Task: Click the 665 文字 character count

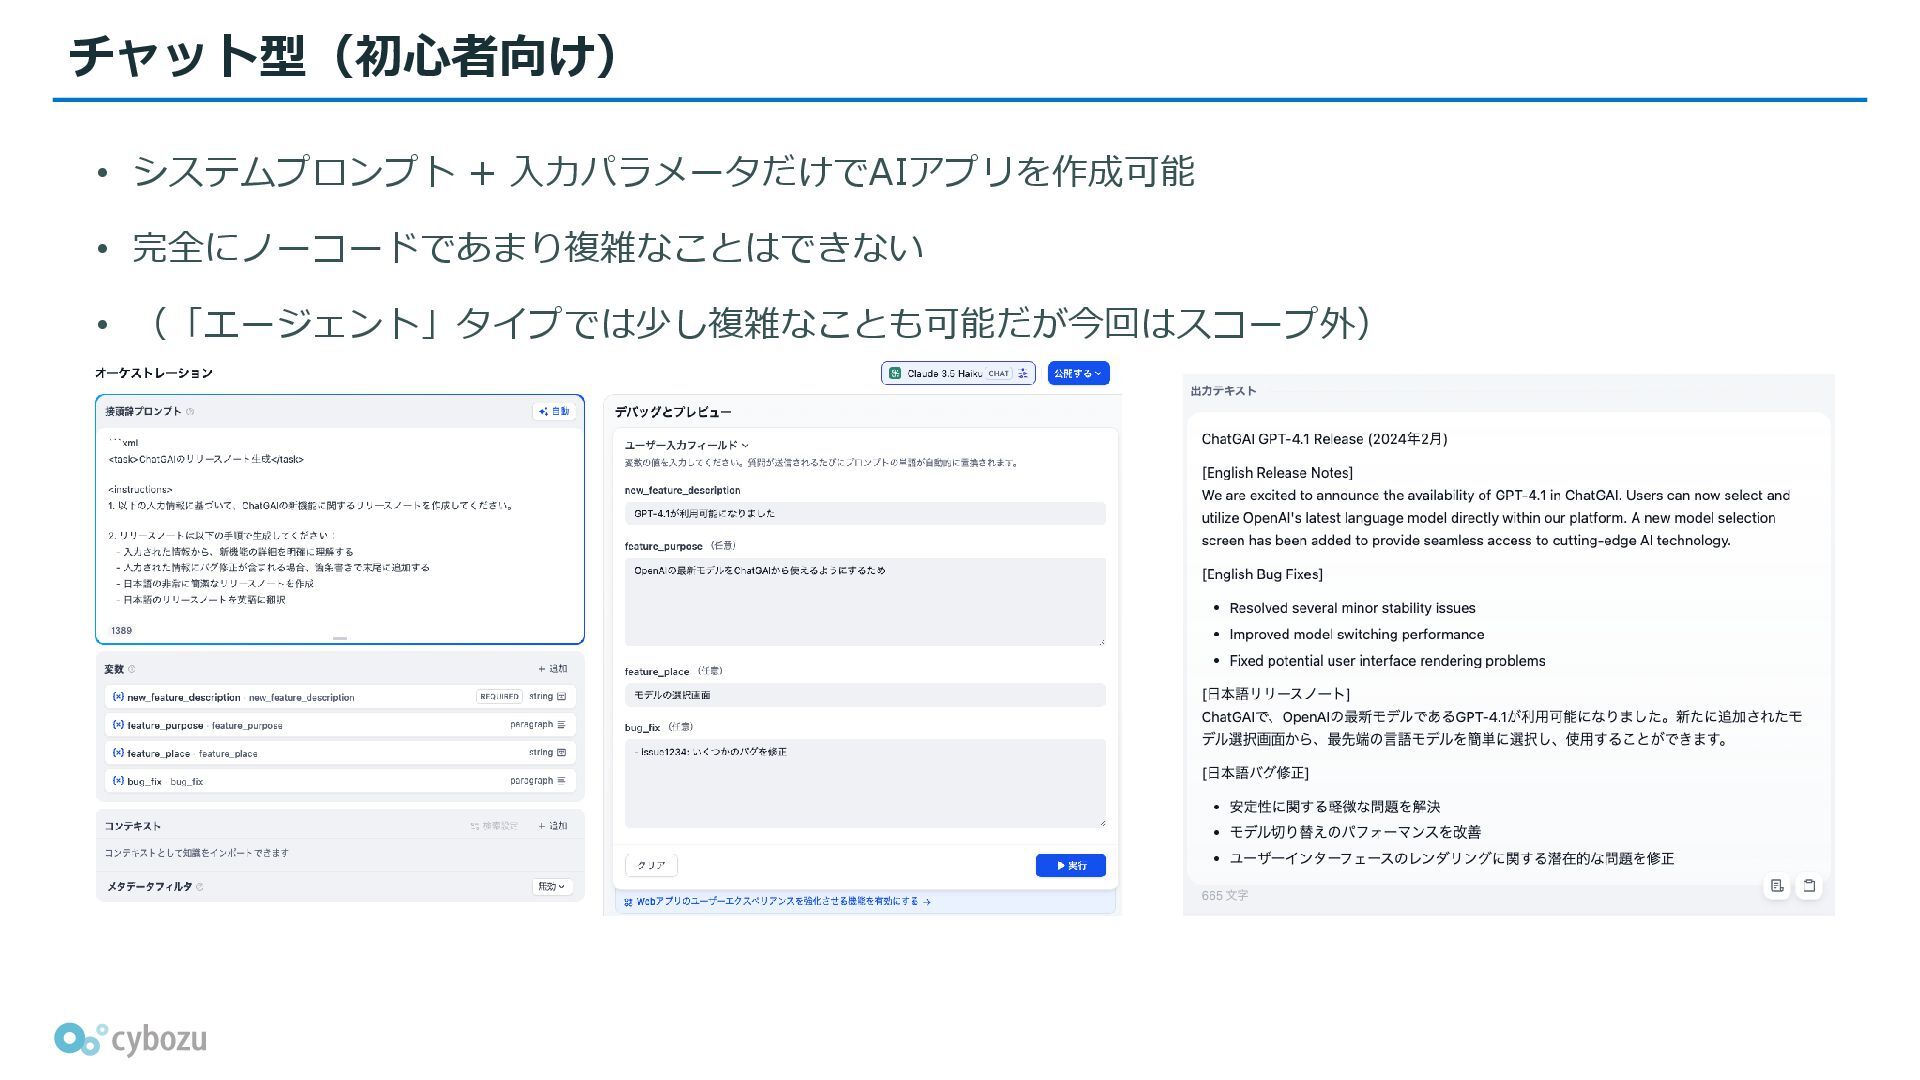Action: coord(1224,896)
